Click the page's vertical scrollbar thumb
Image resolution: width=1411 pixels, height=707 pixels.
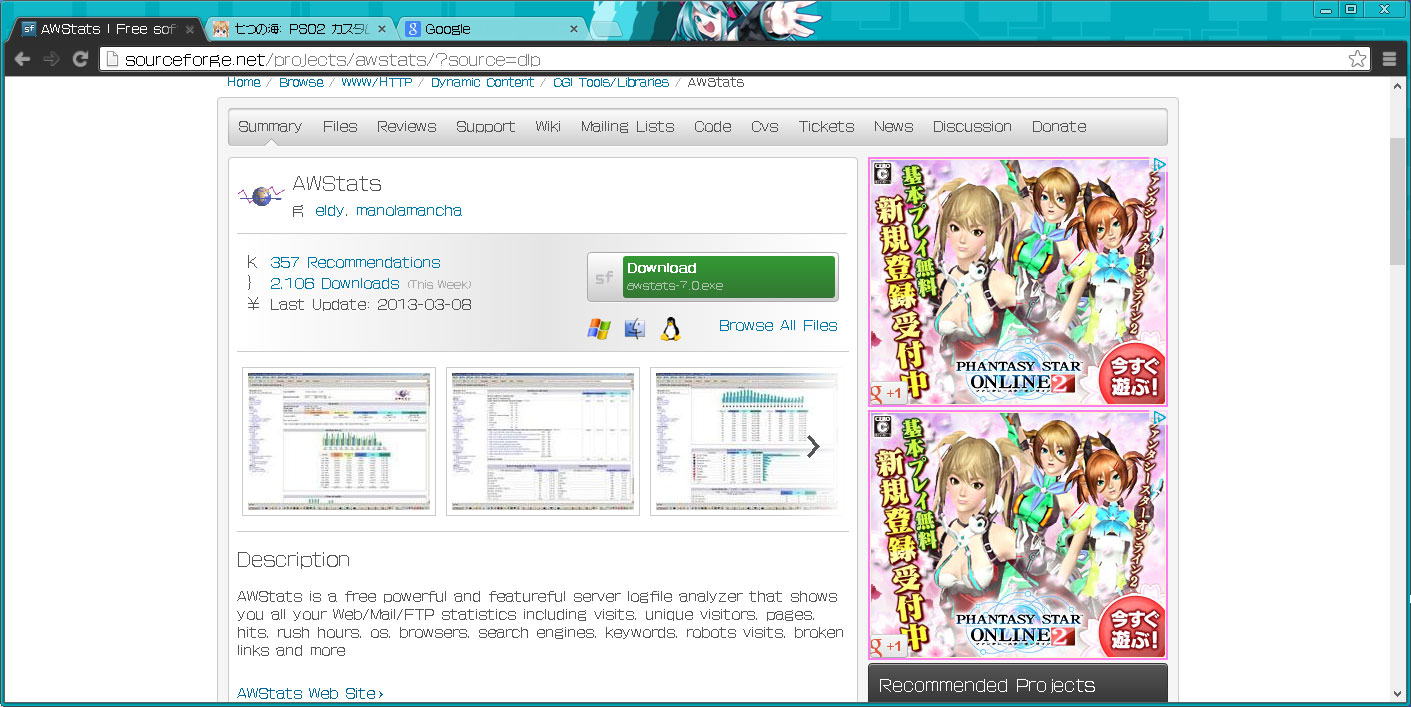(1398, 202)
